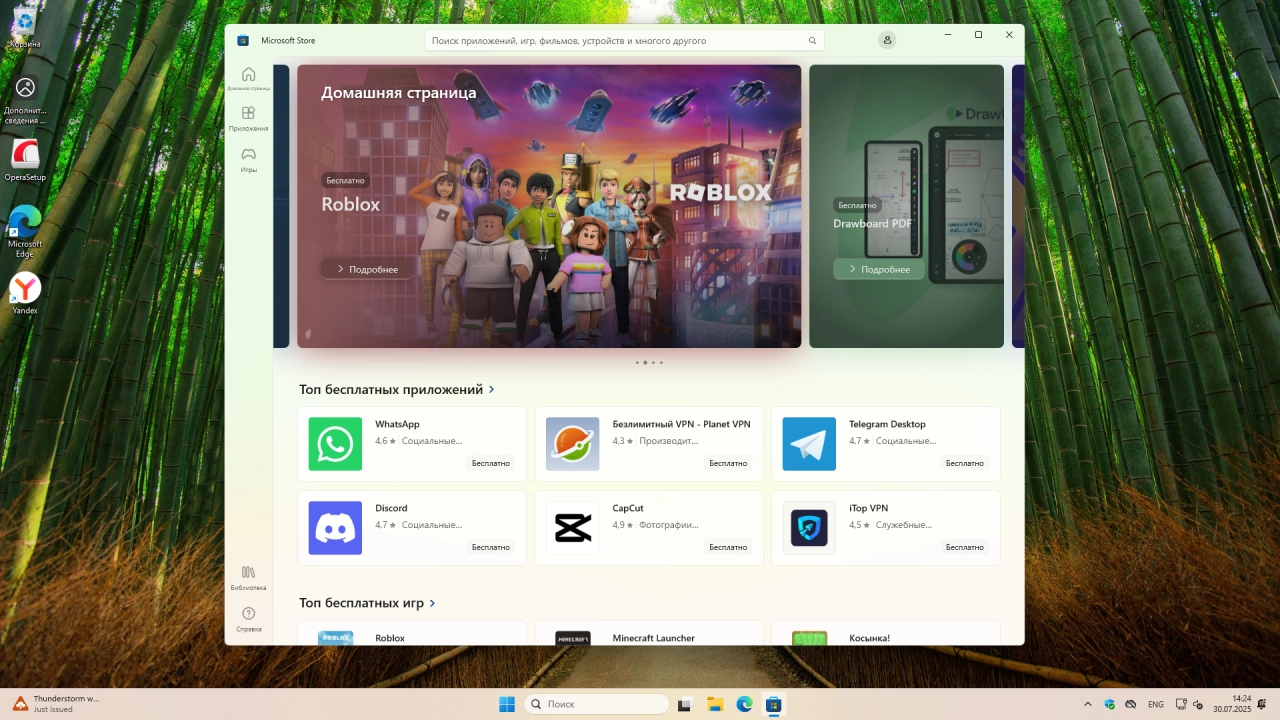This screenshot has width=1280, height=720.
Task: Open the Домашняя страница sidebar tab
Action: [248, 78]
